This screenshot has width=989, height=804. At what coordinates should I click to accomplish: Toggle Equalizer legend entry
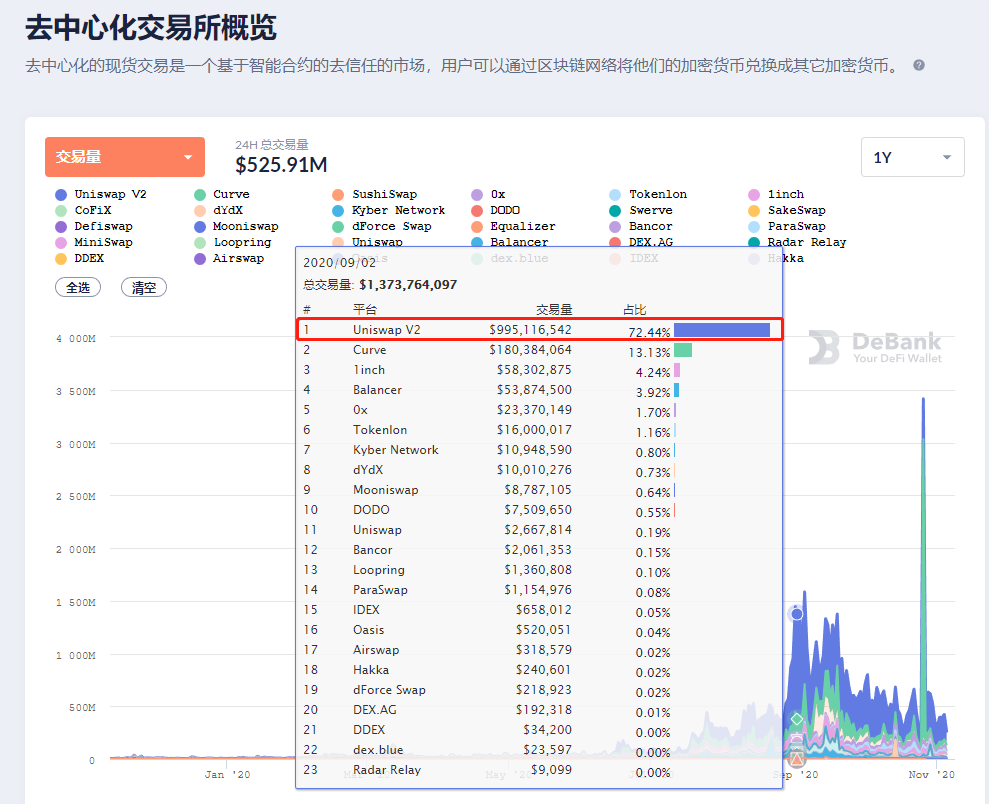(513, 226)
